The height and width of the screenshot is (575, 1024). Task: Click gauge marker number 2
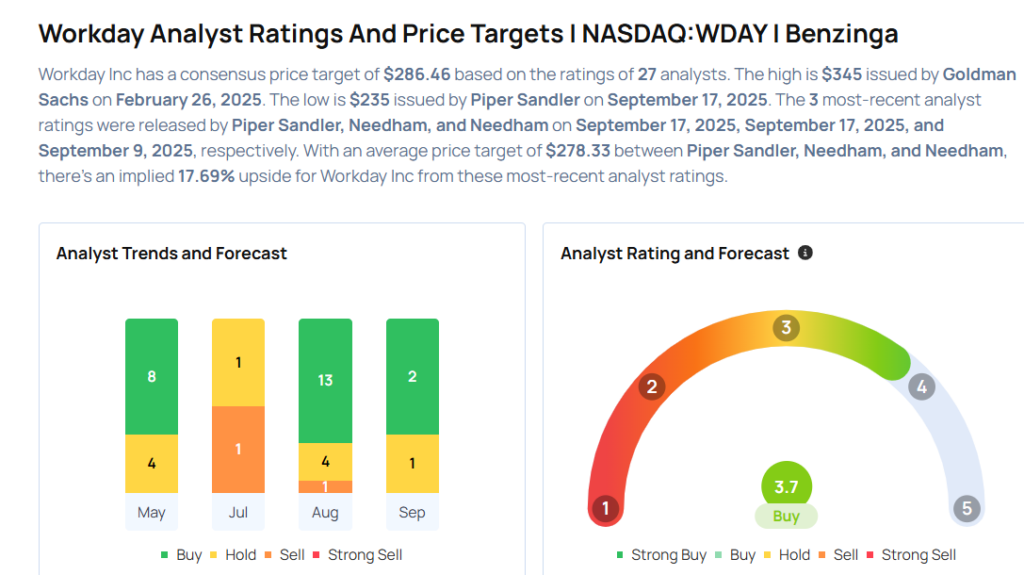(652, 386)
